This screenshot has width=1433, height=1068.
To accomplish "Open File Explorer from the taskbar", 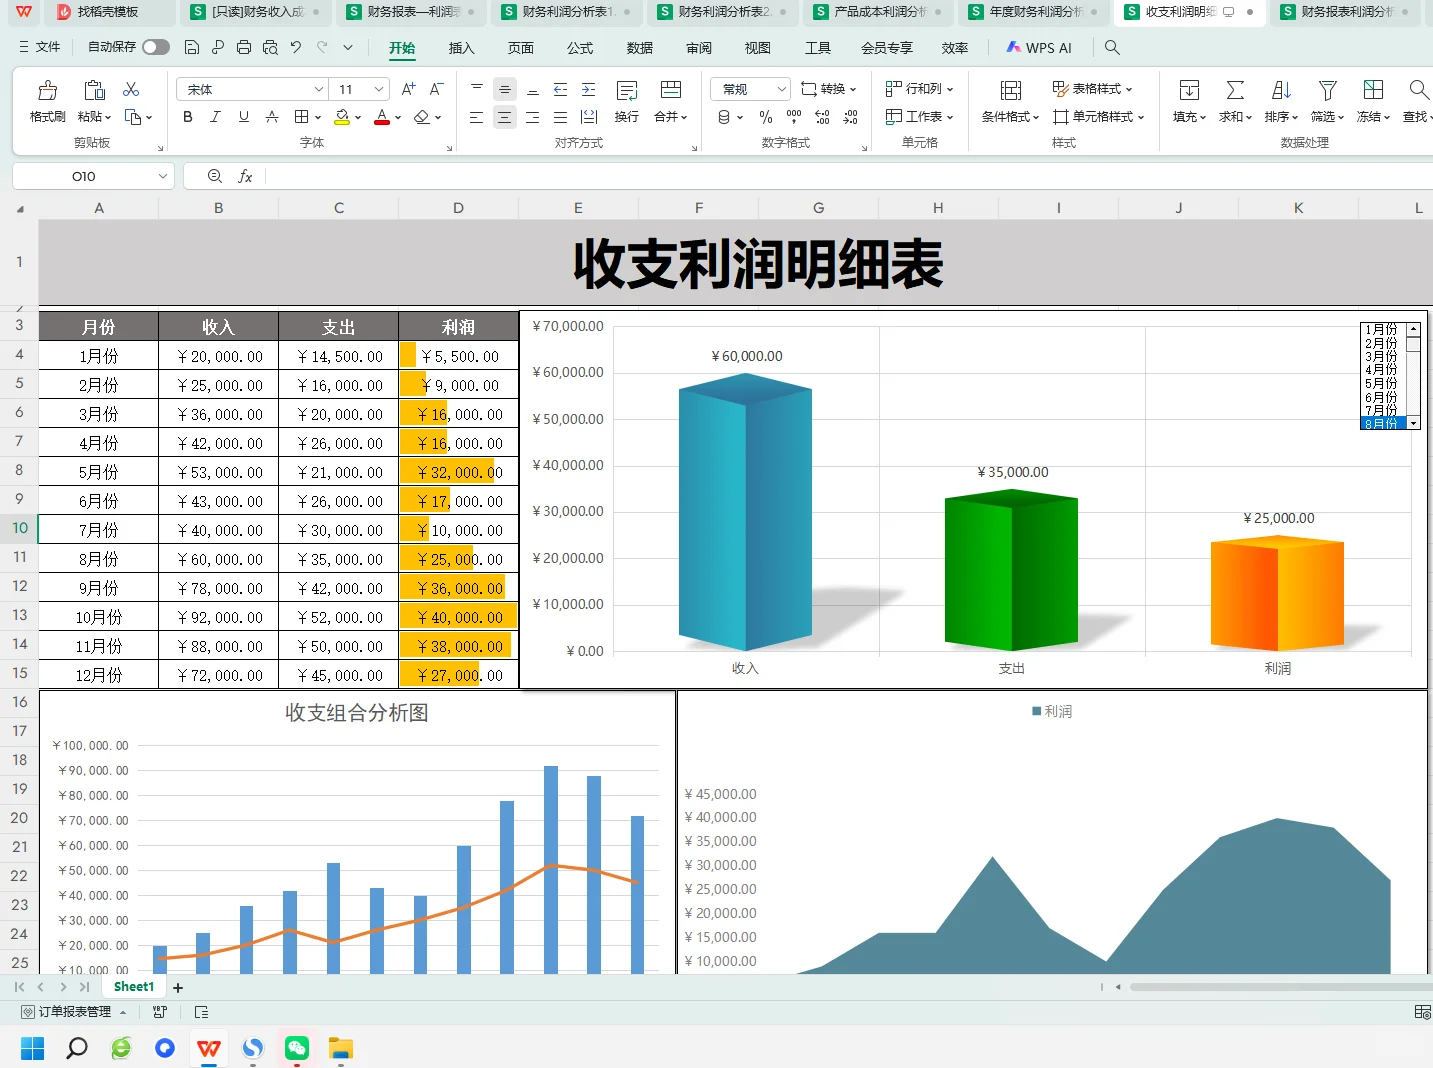I will click(341, 1048).
